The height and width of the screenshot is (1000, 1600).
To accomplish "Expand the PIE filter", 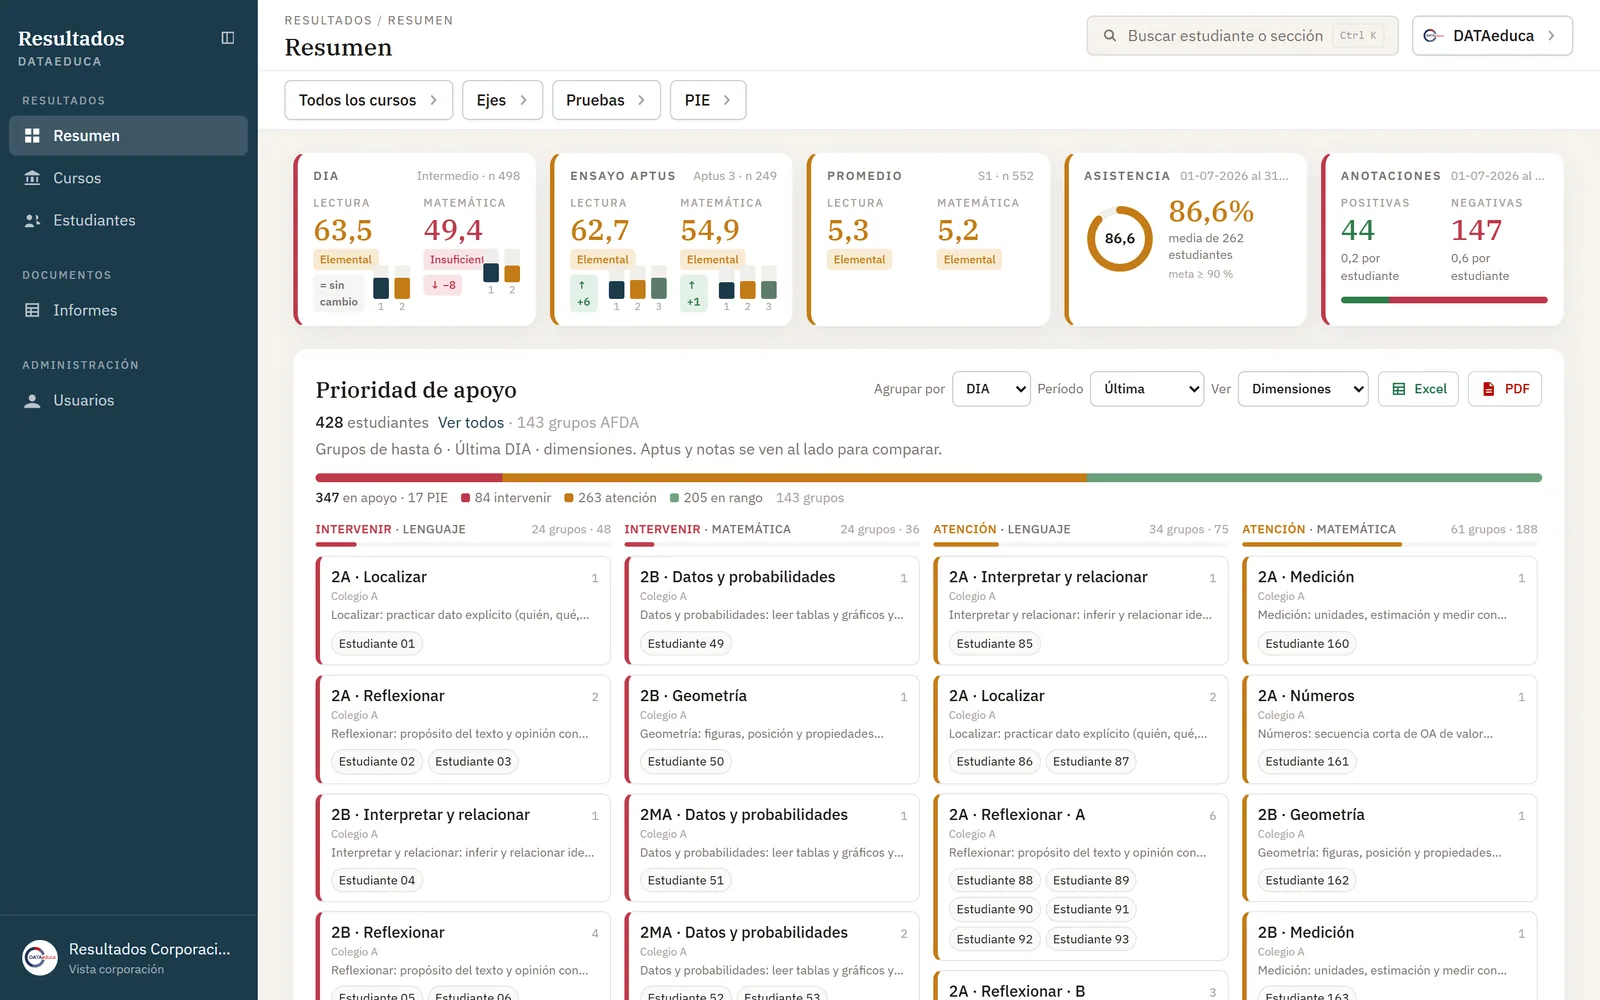I will [708, 100].
